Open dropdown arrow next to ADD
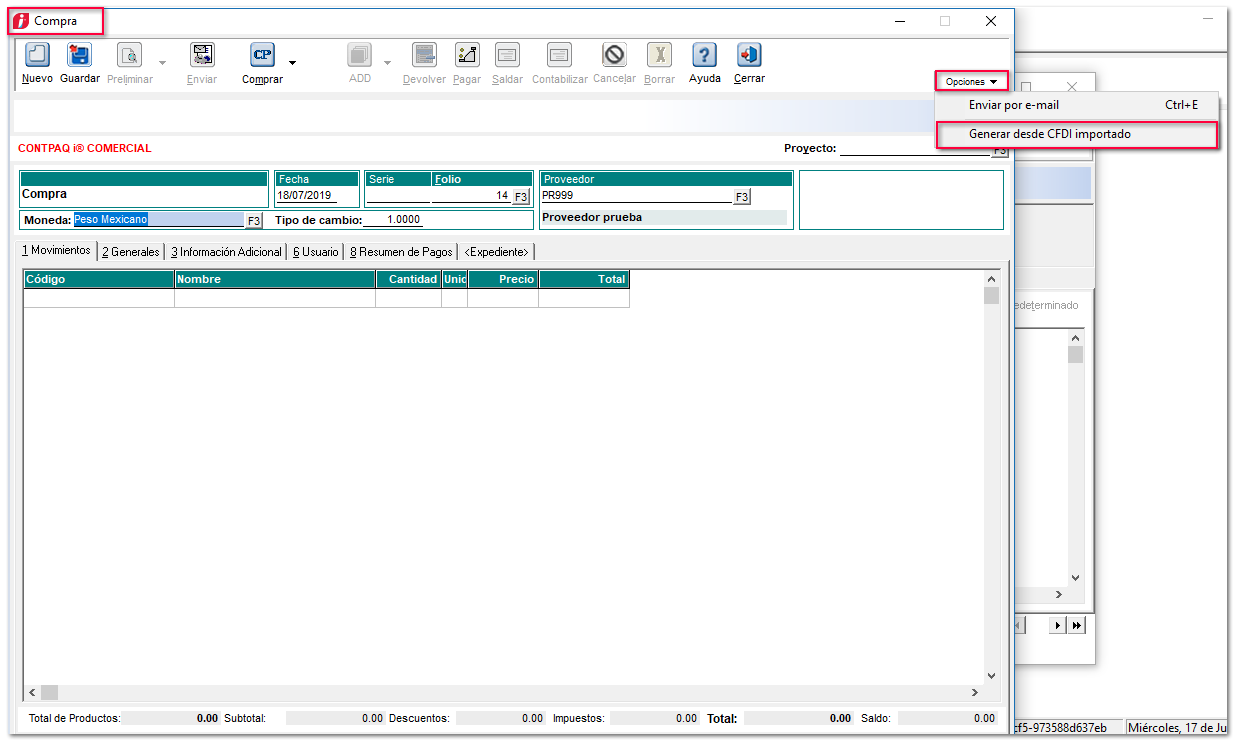1236x743 pixels. coord(388,62)
